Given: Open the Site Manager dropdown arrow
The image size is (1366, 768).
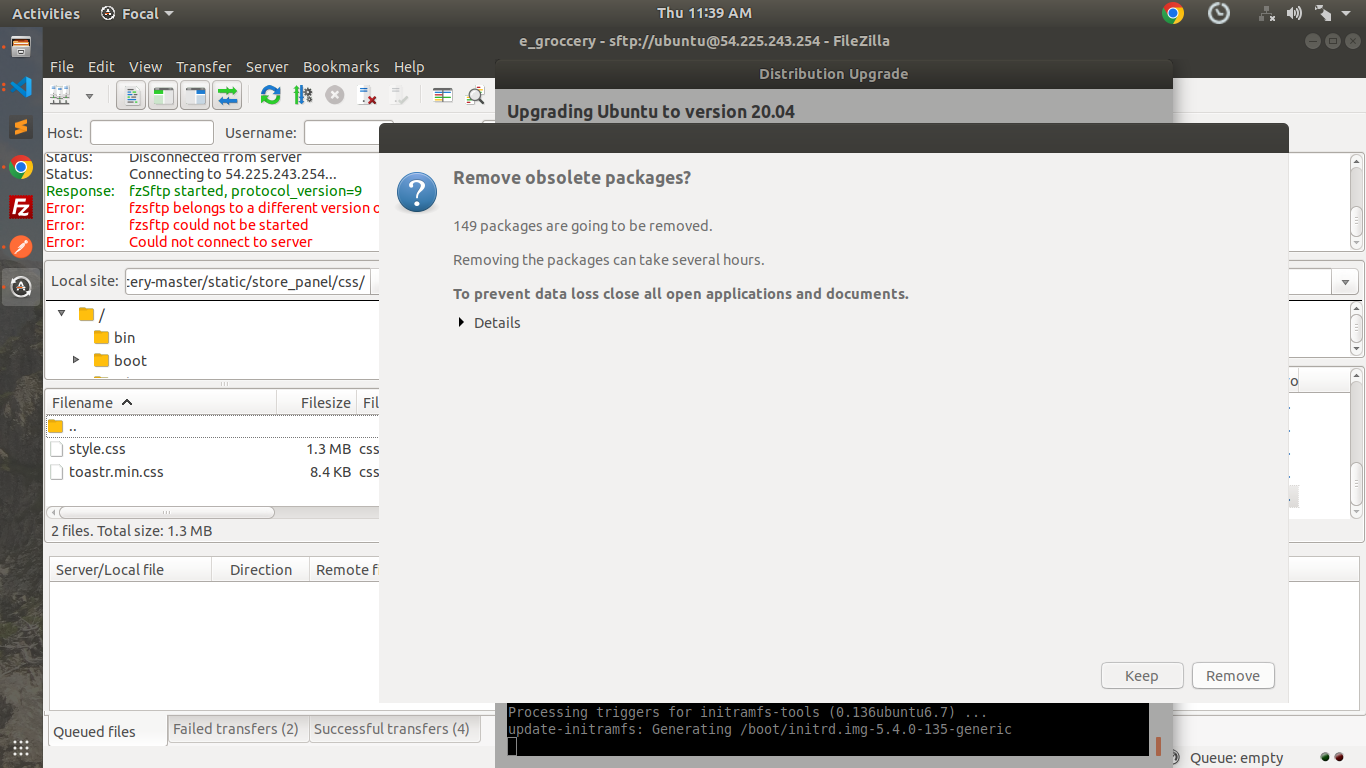Looking at the screenshot, I should (89, 96).
